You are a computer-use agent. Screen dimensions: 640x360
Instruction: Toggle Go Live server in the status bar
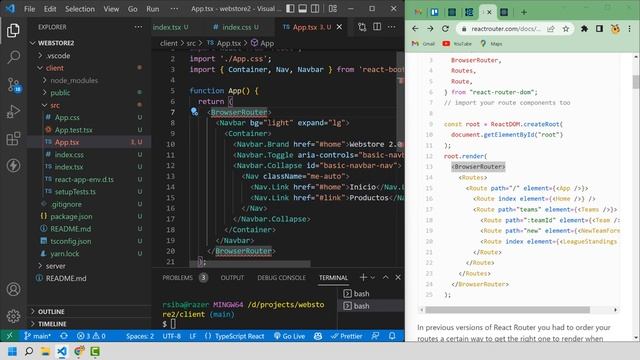(x=289, y=336)
